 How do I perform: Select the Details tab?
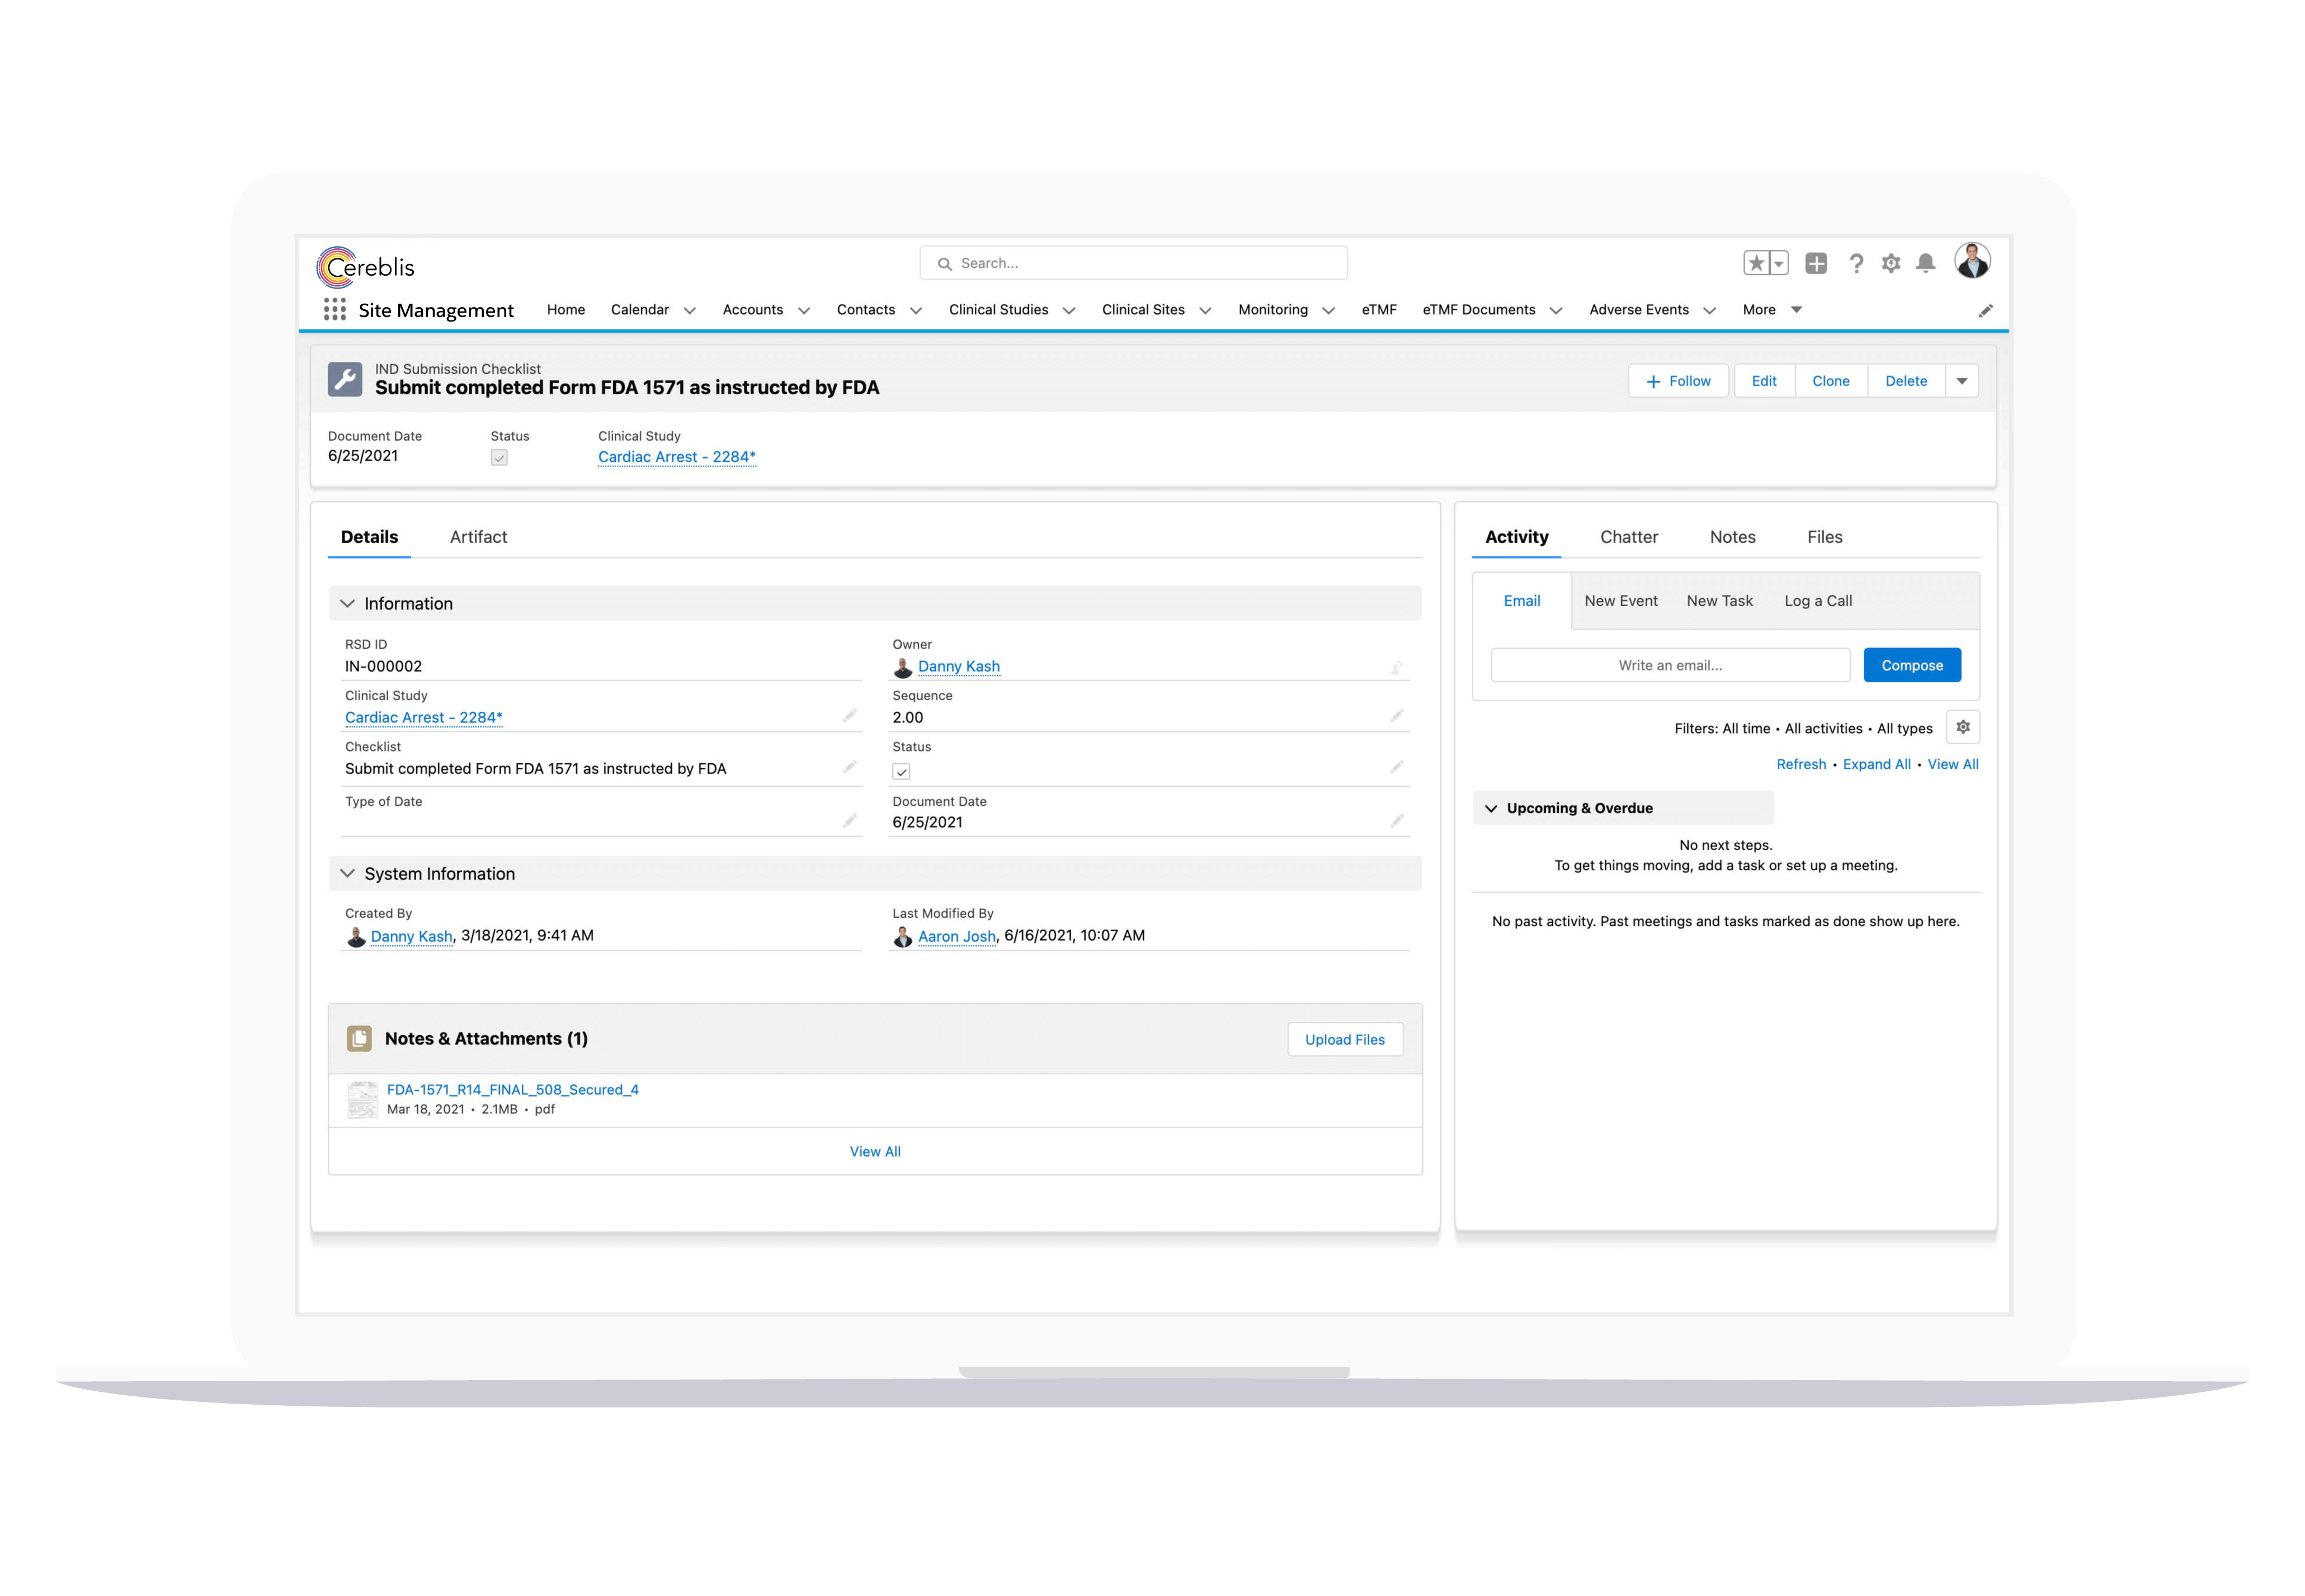pyautogui.click(x=369, y=537)
